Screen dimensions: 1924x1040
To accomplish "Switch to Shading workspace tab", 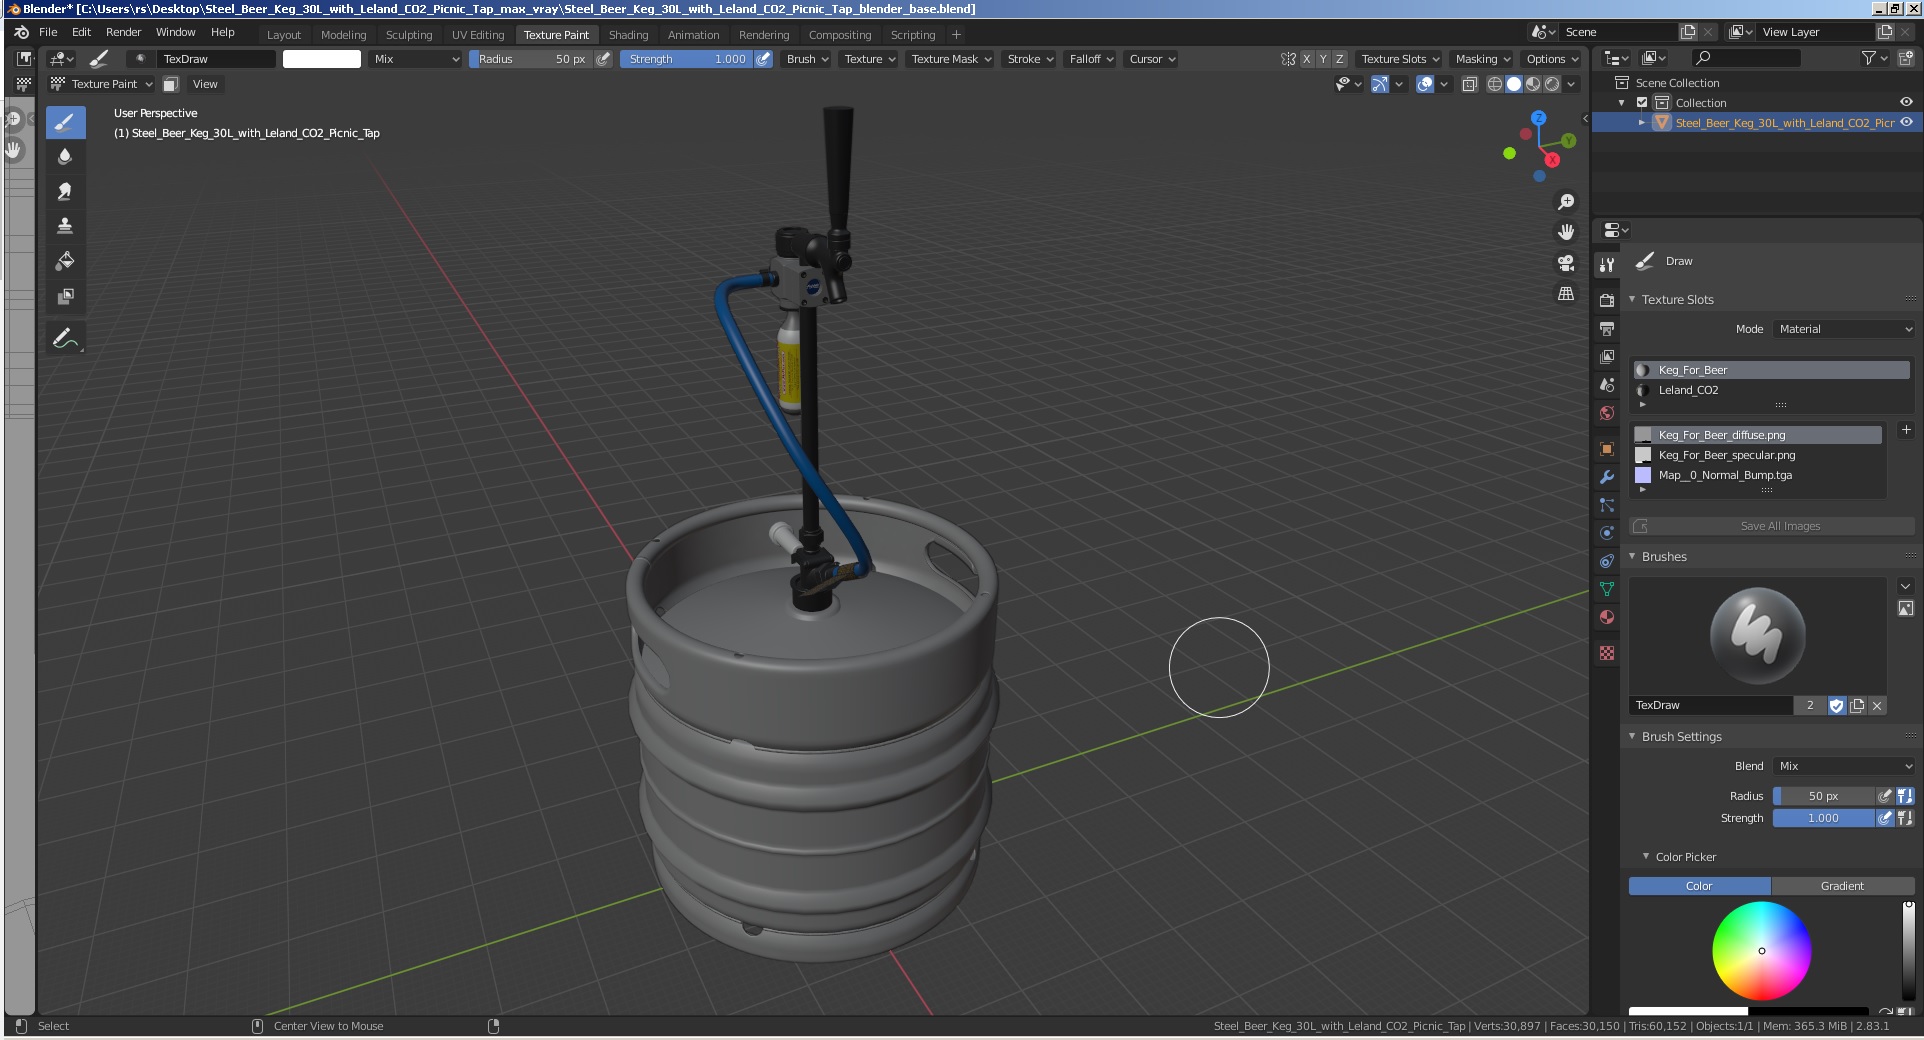I will (x=628, y=35).
